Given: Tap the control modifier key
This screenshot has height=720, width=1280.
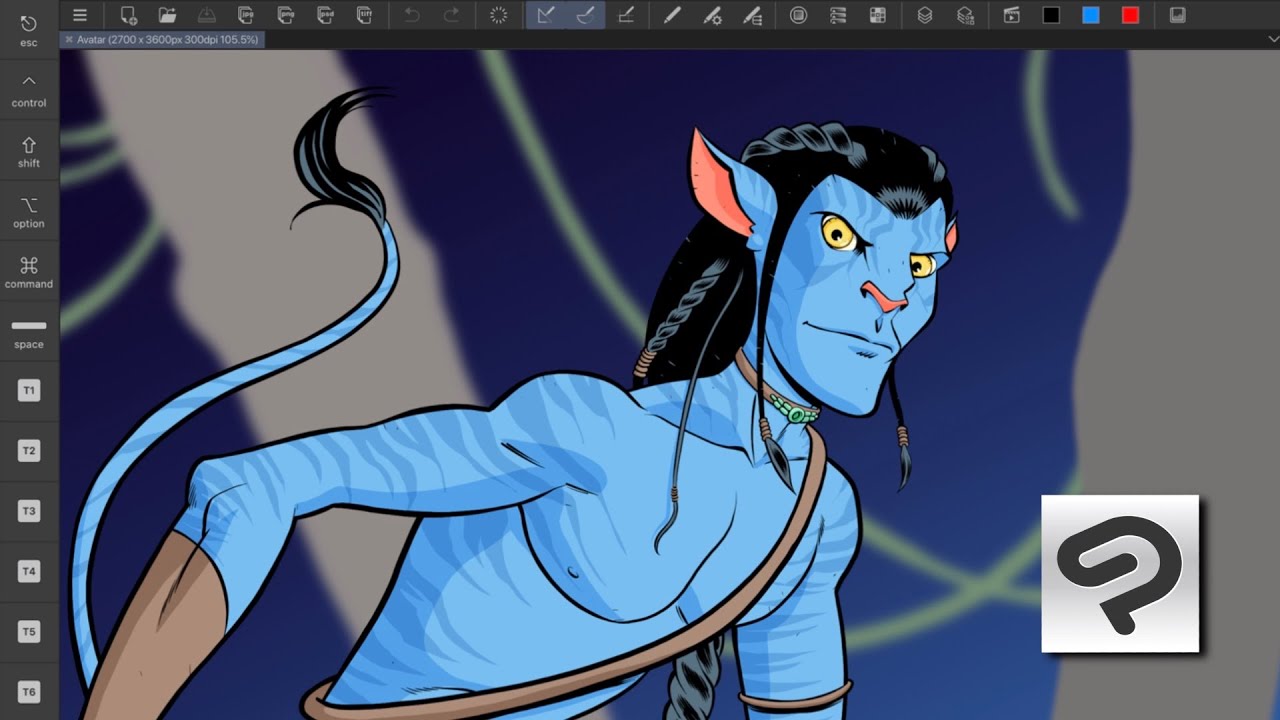Looking at the screenshot, I should (x=29, y=90).
